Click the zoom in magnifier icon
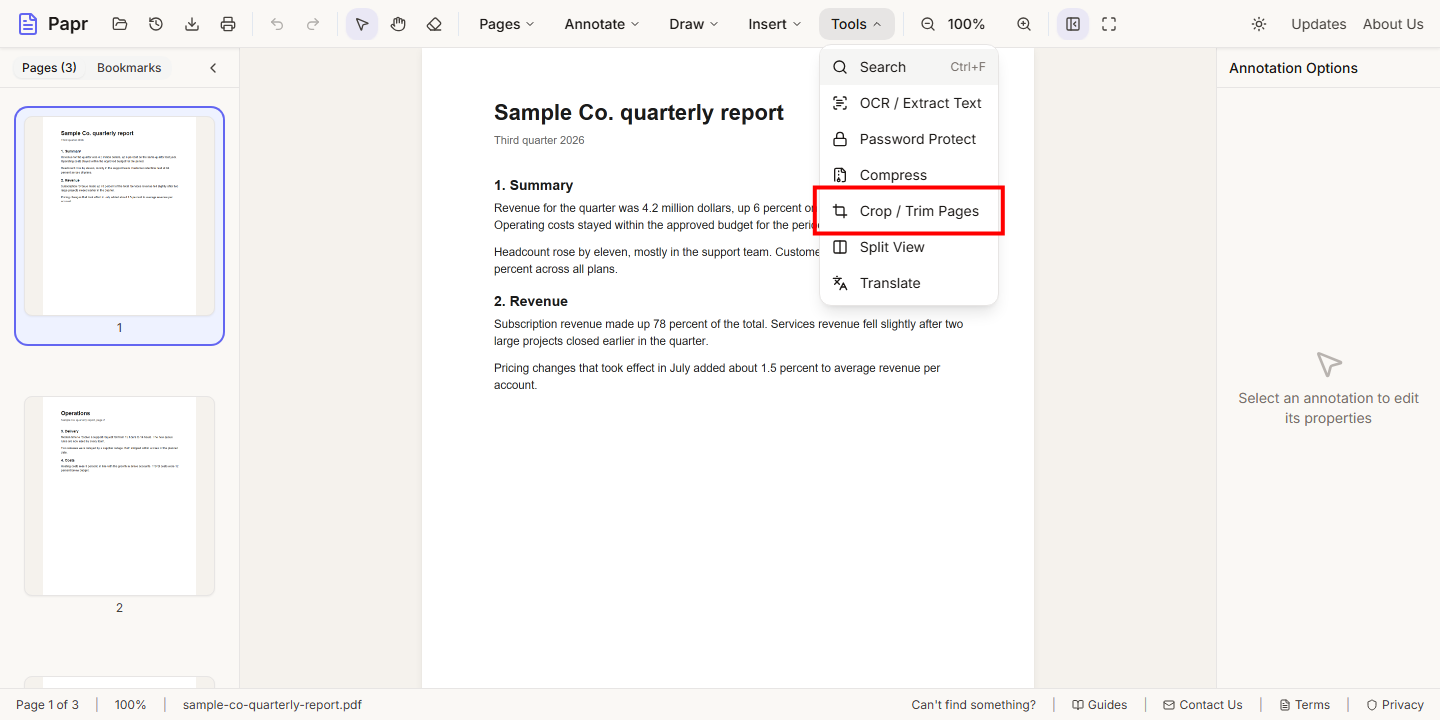The image size is (1440, 720). click(1024, 24)
